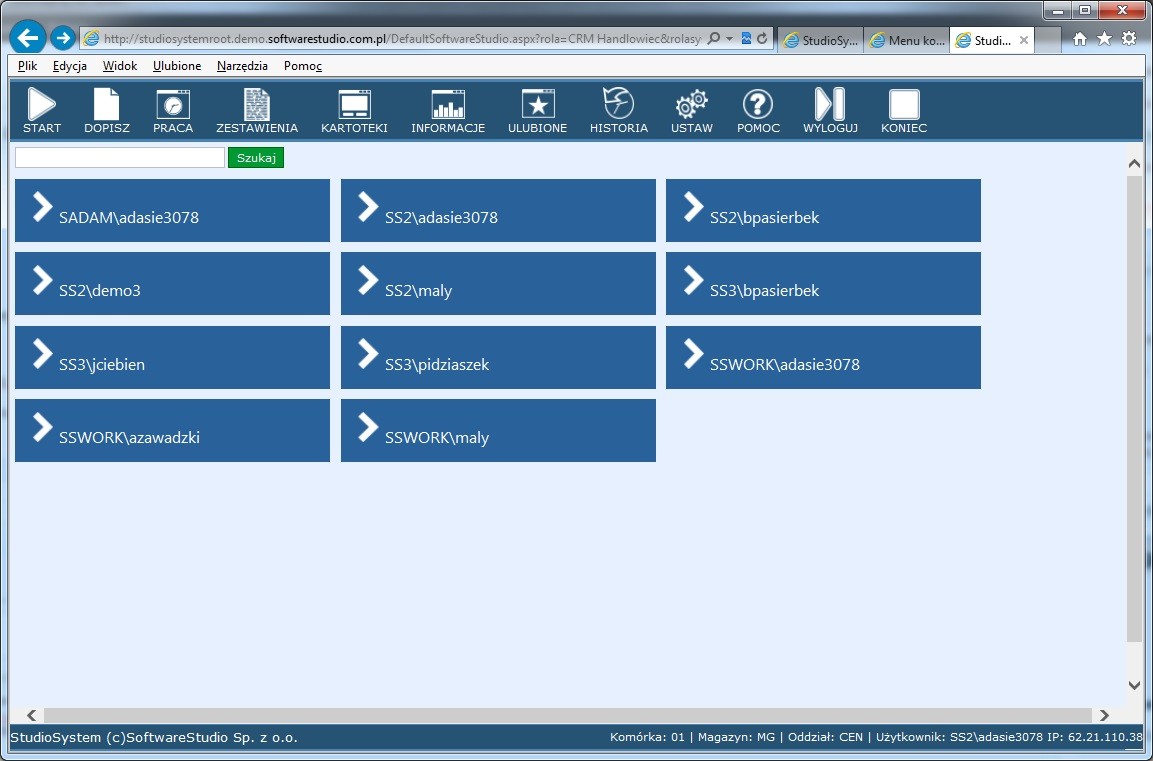This screenshot has width=1153, height=761.
Task: Open the KARTOTEKI icon
Action: coord(354,104)
